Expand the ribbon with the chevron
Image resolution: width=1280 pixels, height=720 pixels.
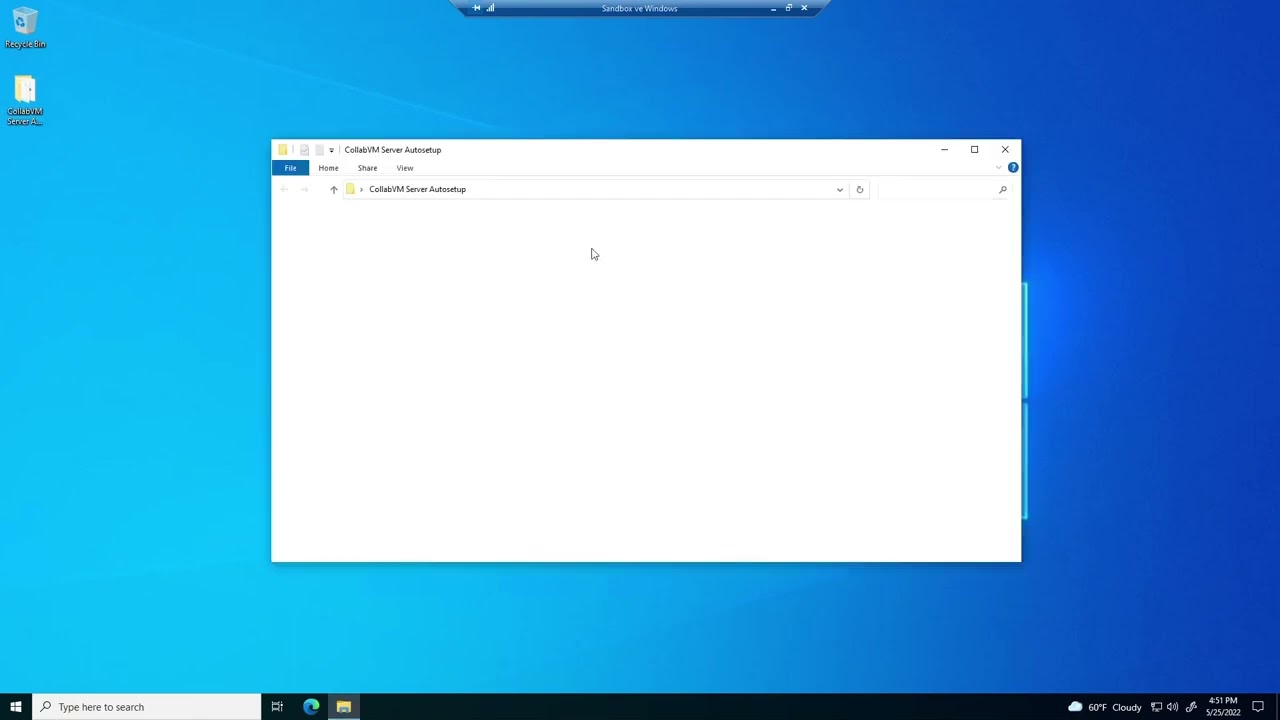(x=998, y=168)
